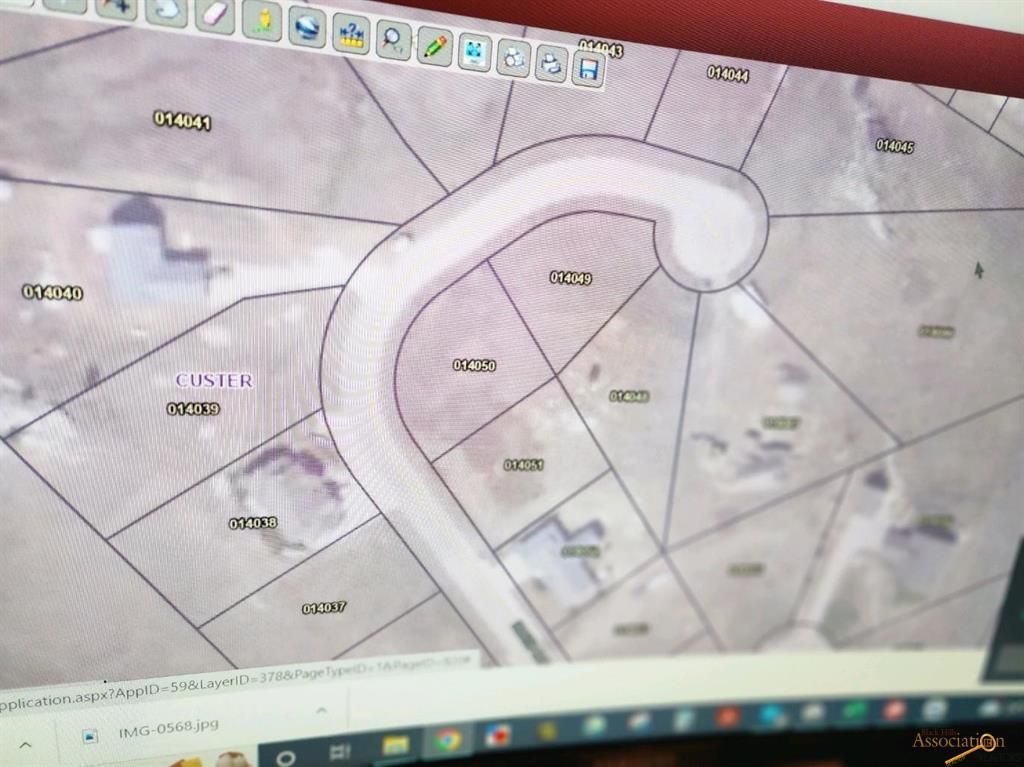Open download options chevron next to IMG-0568.jpg

tap(322, 711)
